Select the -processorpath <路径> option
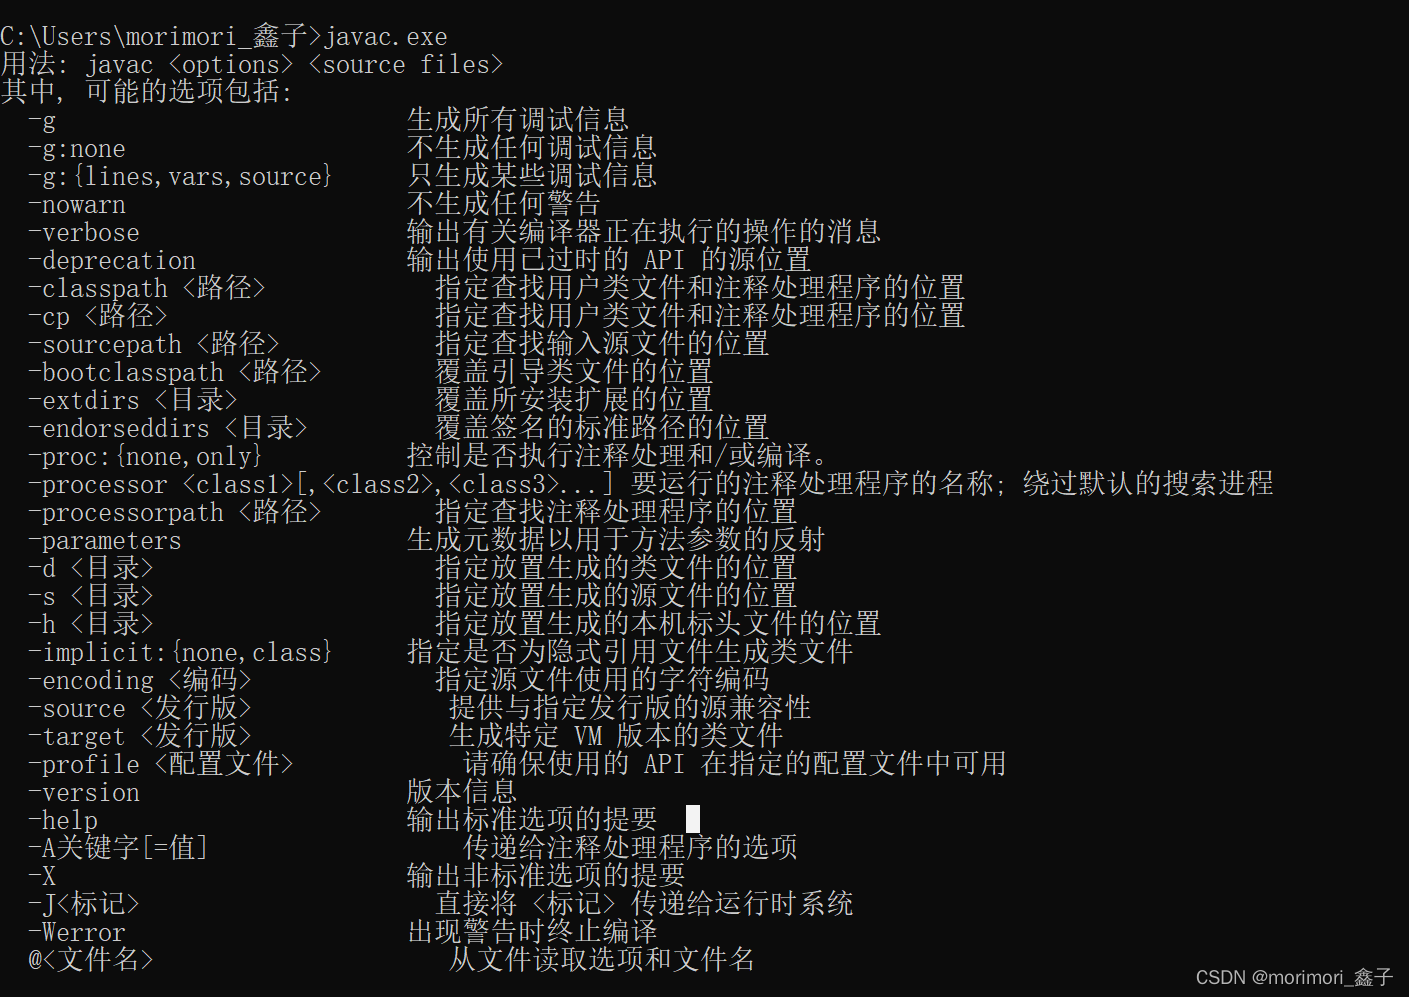1409x997 pixels. (x=175, y=513)
